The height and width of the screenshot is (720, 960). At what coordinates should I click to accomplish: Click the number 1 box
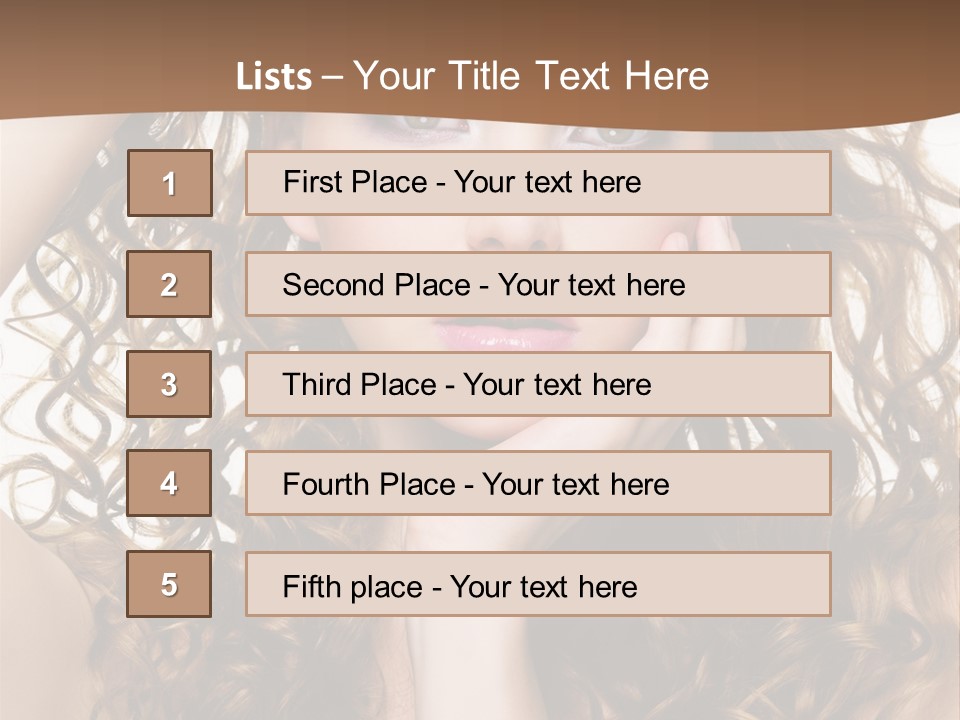(x=169, y=183)
